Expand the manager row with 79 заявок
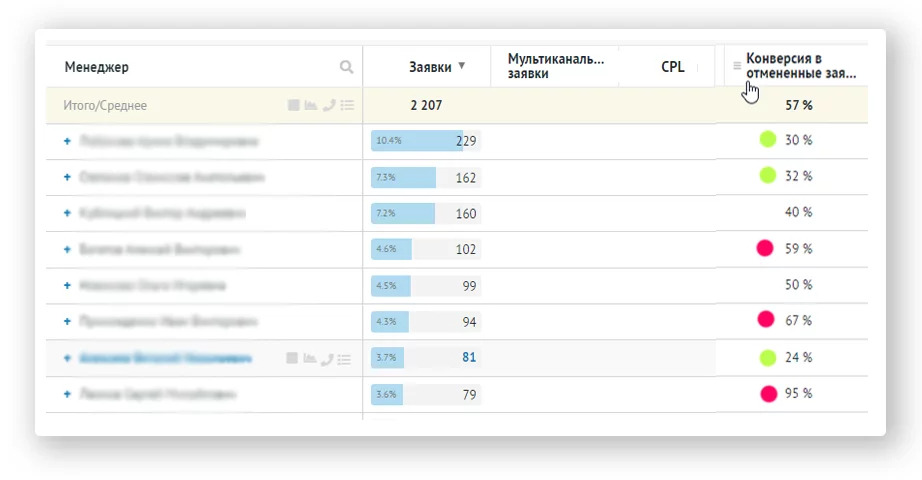The image size is (922, 480). [67, 394]
